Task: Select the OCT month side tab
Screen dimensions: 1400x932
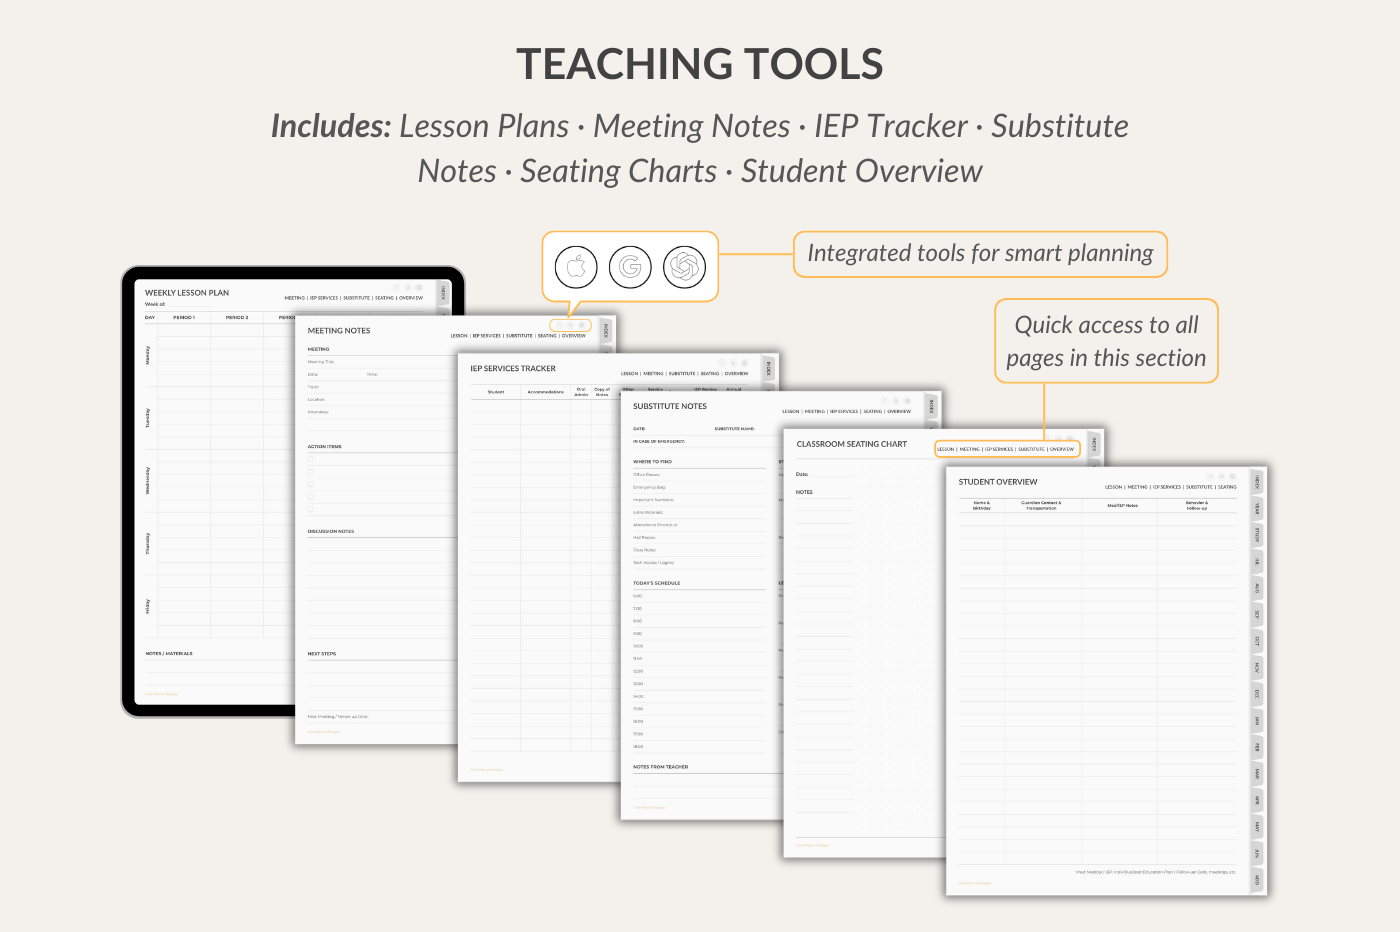Action: pos(1257,641)
